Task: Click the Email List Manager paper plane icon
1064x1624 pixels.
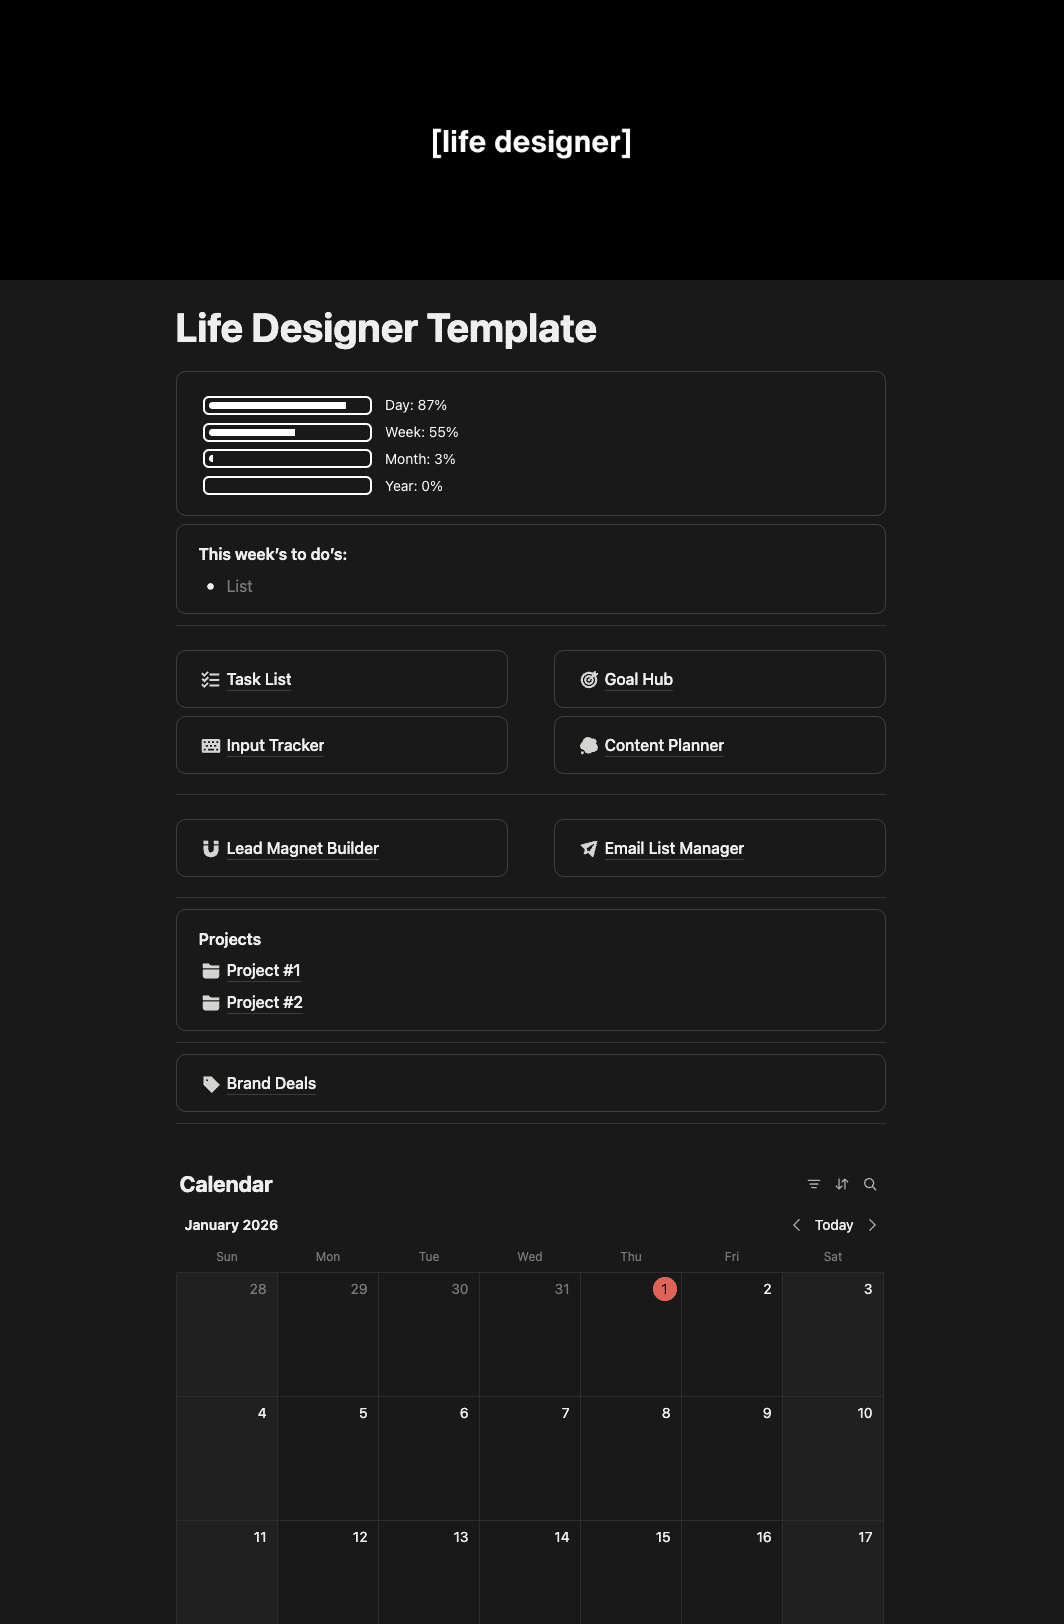Action: tap(589, 849)
